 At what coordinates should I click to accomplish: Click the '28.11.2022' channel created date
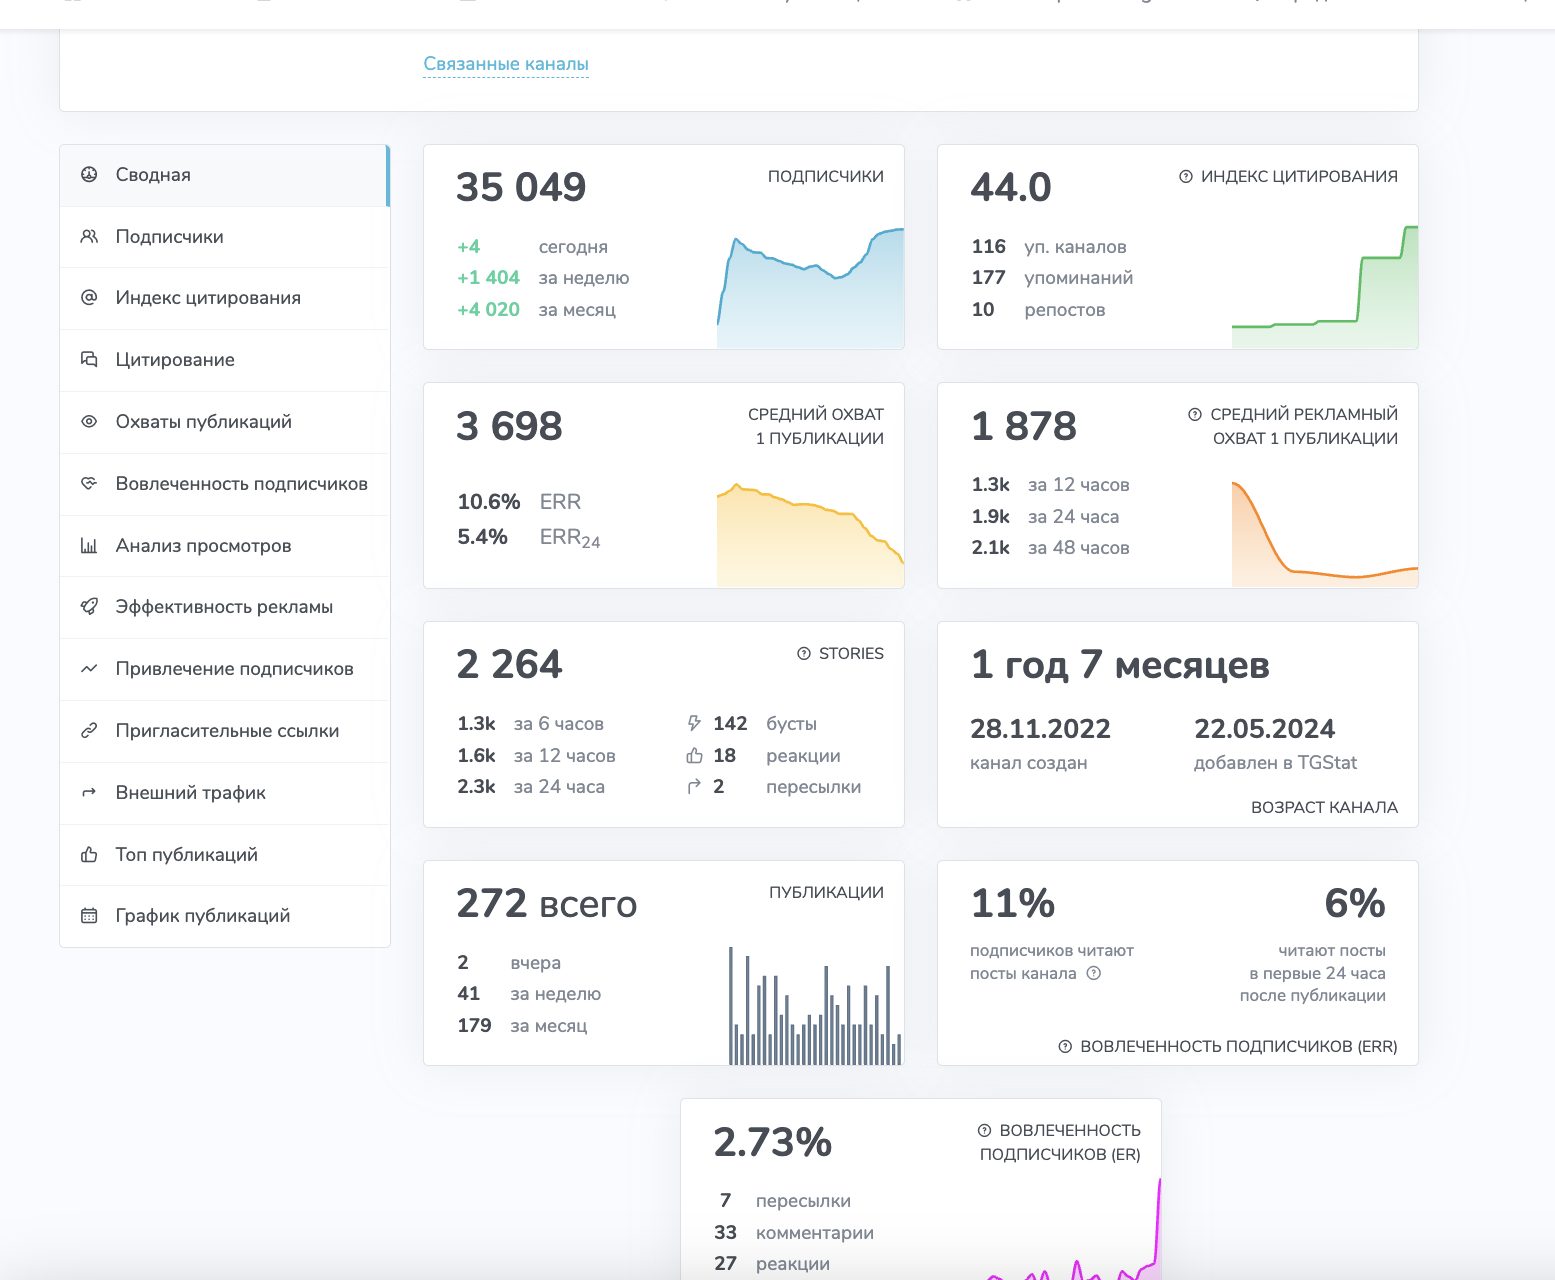click(1040, 729)
